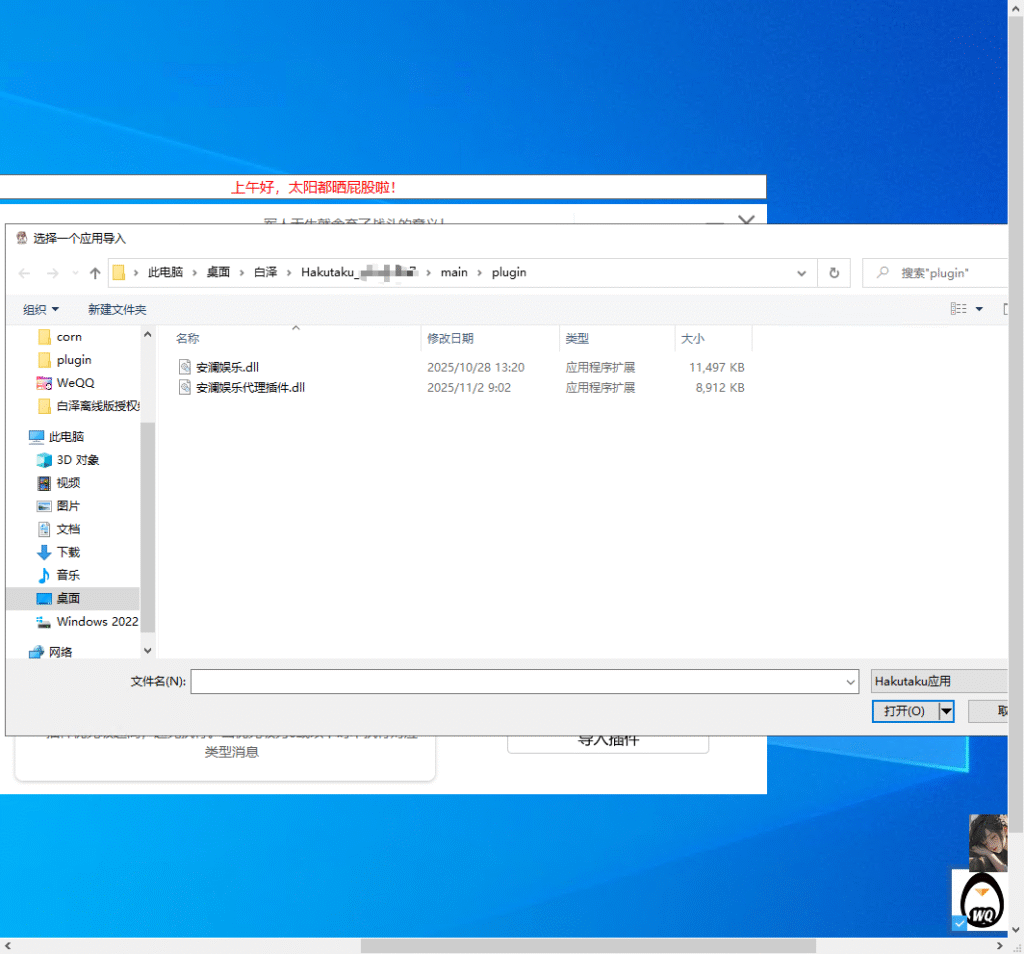The image size is (1024, 954).
Task: Click the 打开(O) button
Action: click(x=904, y=710)
